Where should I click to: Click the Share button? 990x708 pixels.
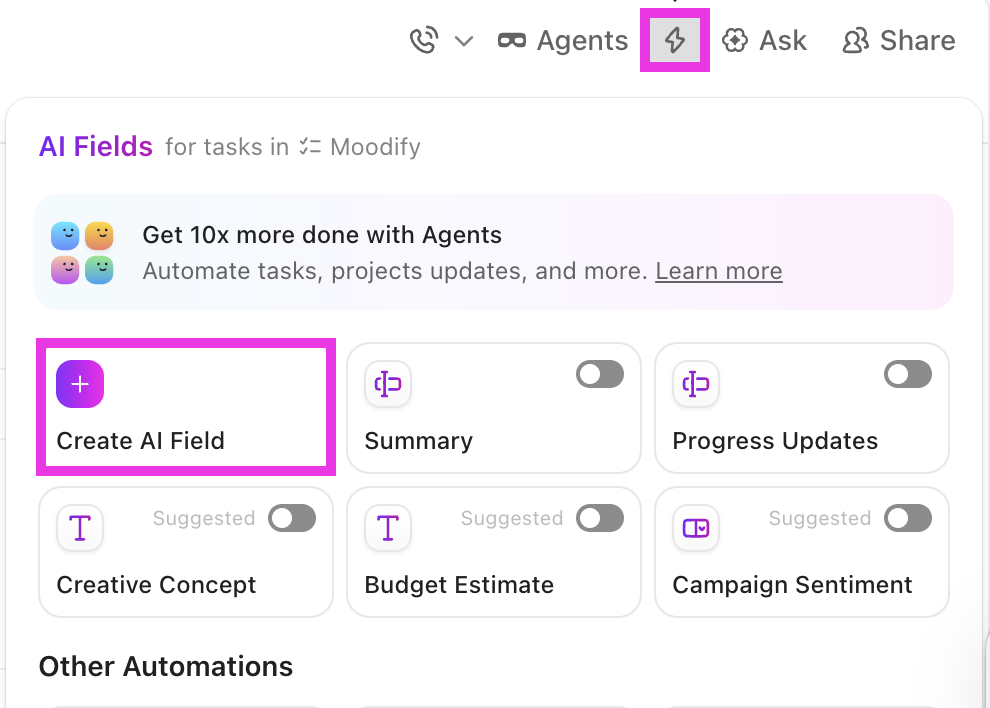point(899,40)
